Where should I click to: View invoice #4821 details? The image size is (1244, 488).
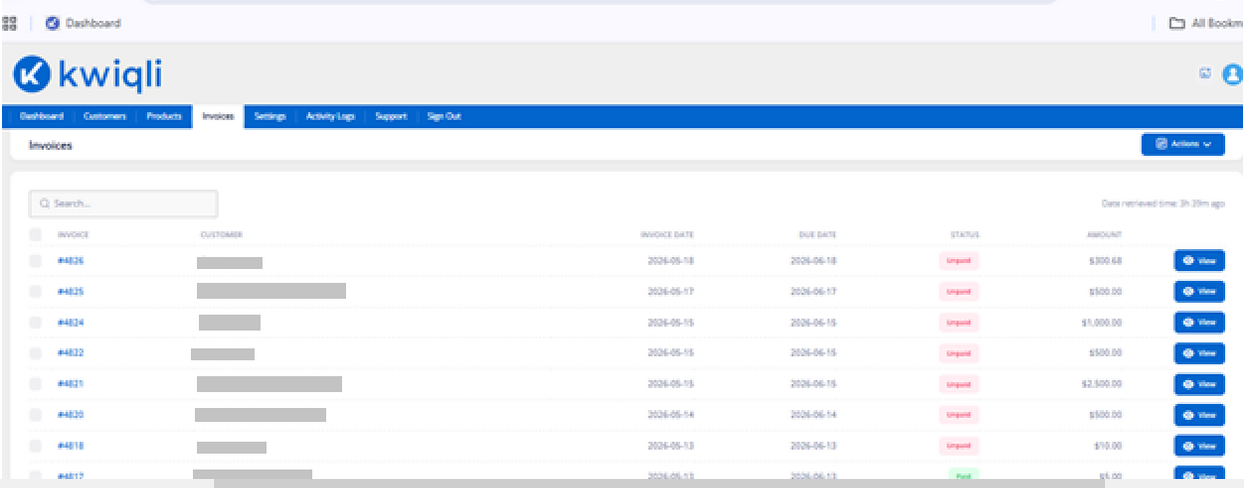click(1199, 384)
